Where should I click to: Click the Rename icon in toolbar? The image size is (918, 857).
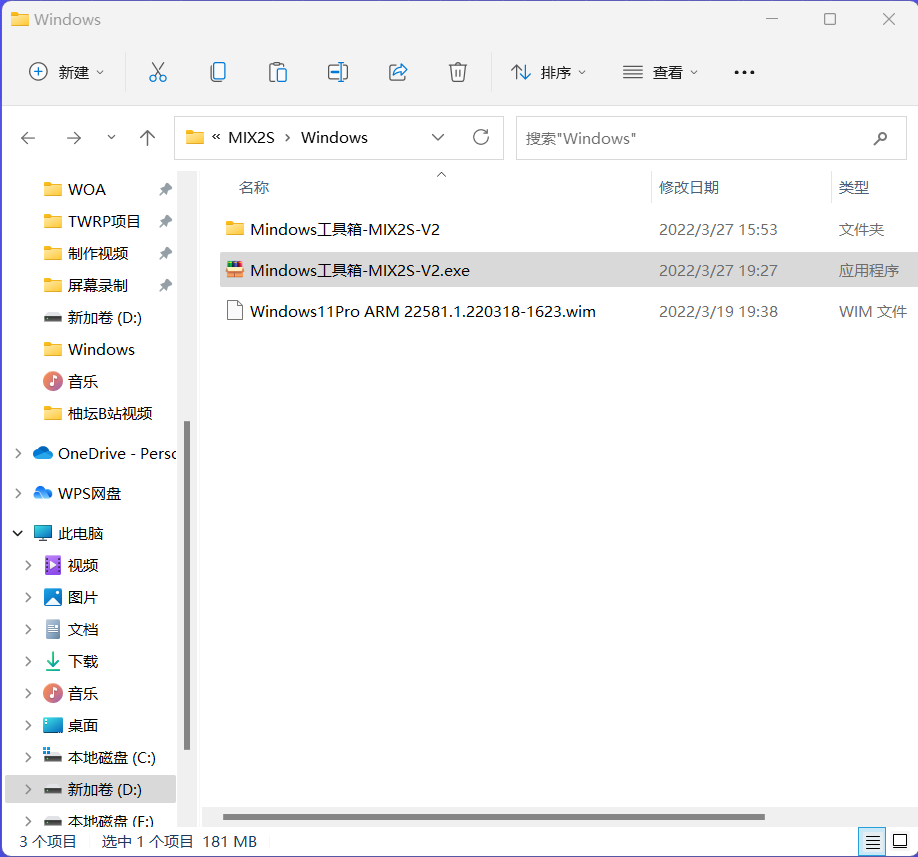pyautogui.click(x=338, y=72)
